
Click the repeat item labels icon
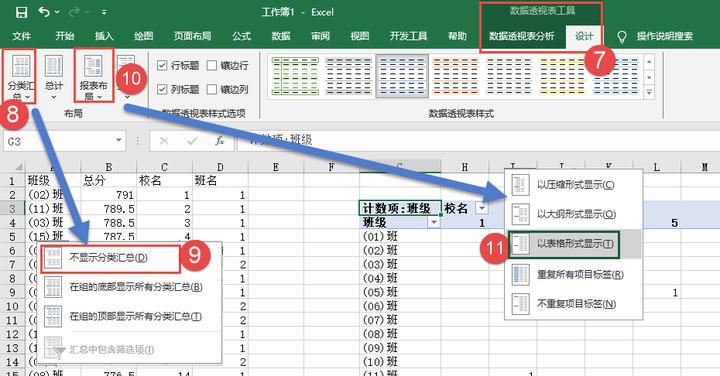(520, 275)
